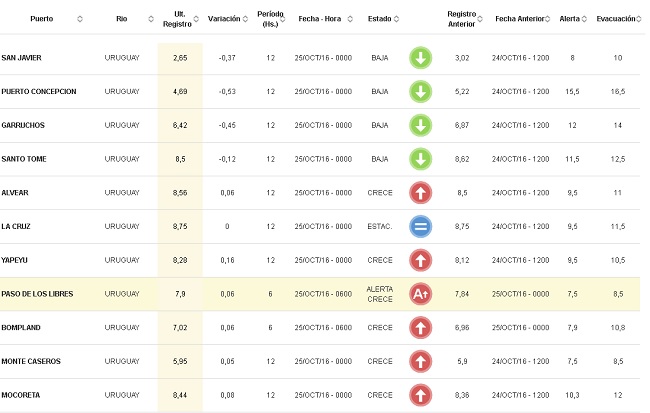Select the MONTE CASEROS port name
Screen dimensions: 650x413
coord(31,361)
